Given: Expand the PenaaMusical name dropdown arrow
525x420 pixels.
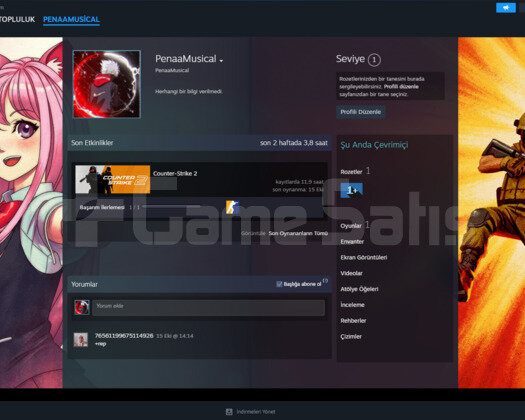Looking at the screenshot, I should pyautogui.click(x=221, y=61).
